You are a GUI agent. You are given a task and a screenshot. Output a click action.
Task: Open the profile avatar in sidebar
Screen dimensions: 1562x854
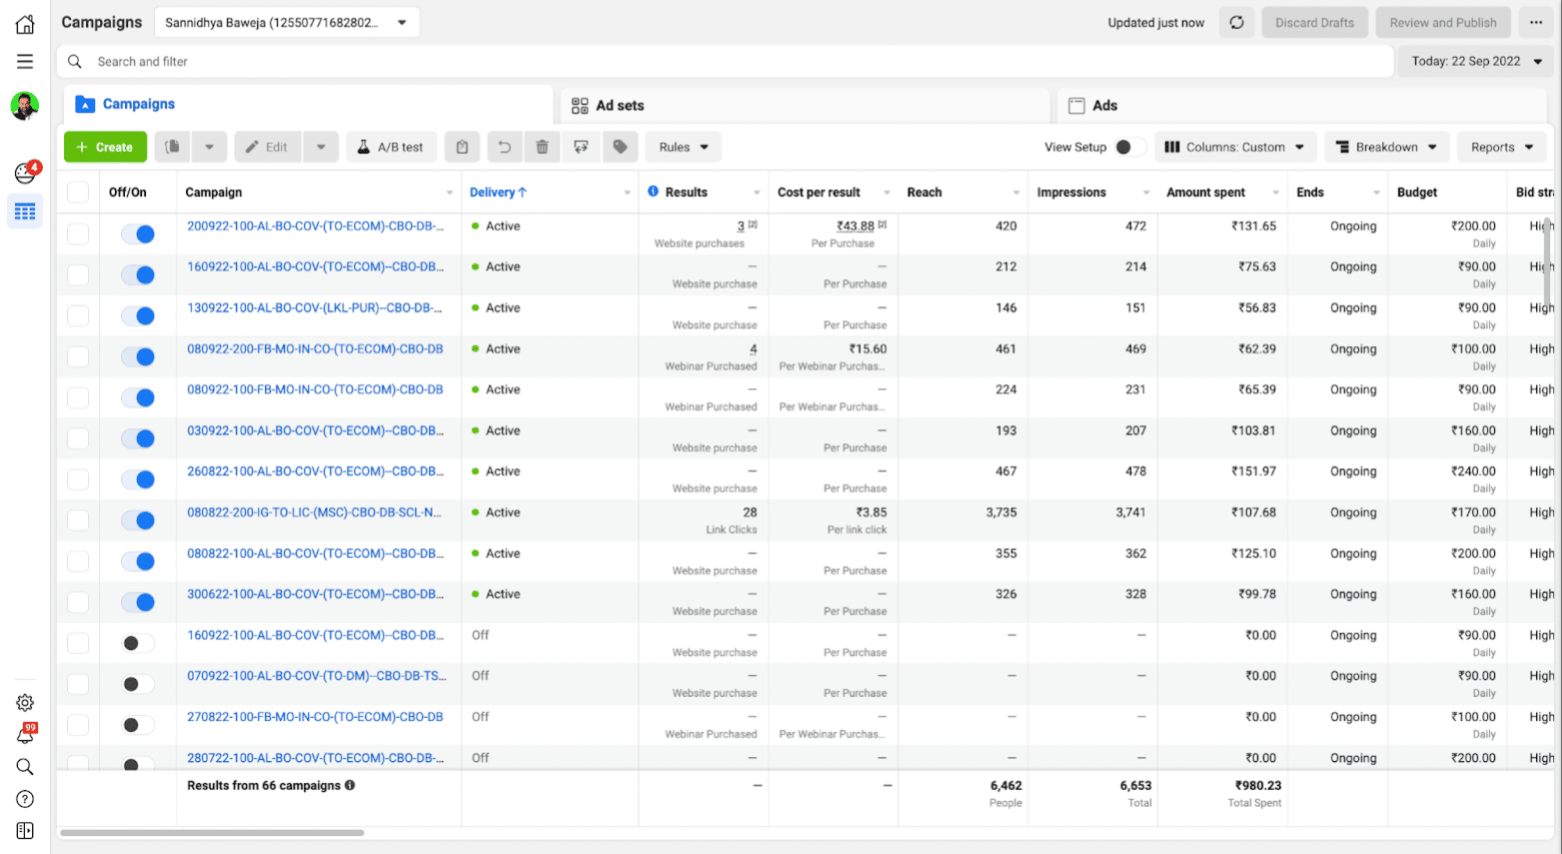[25, 105]
